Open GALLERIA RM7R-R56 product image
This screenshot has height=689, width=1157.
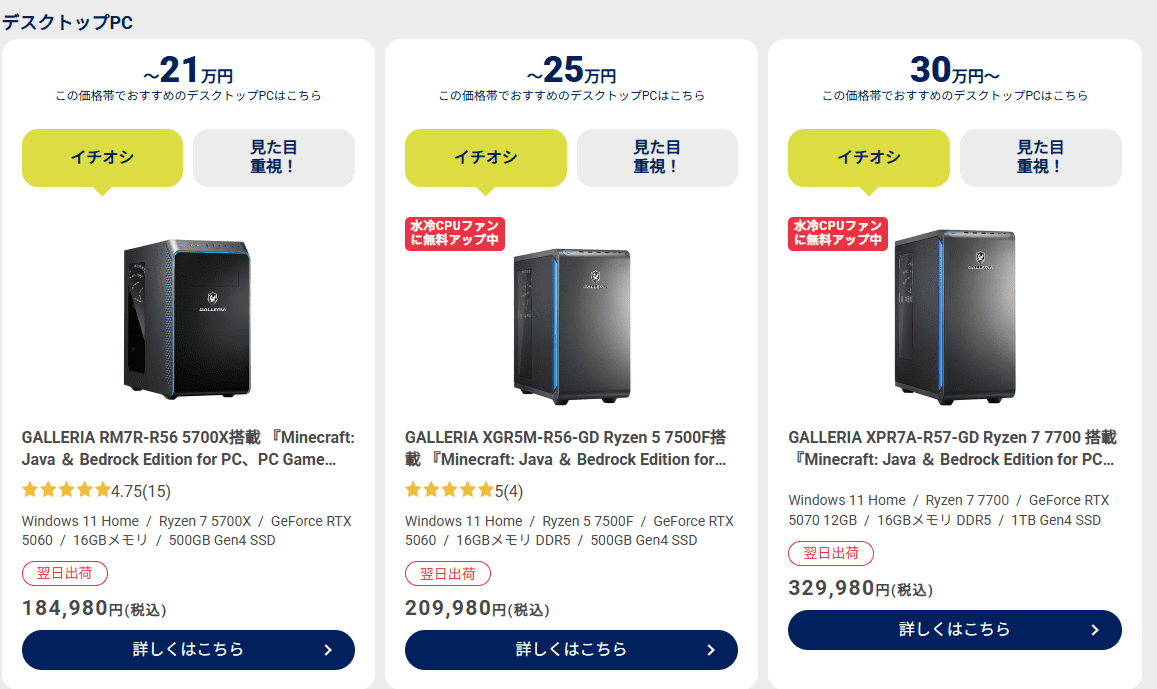pos(188,316)
